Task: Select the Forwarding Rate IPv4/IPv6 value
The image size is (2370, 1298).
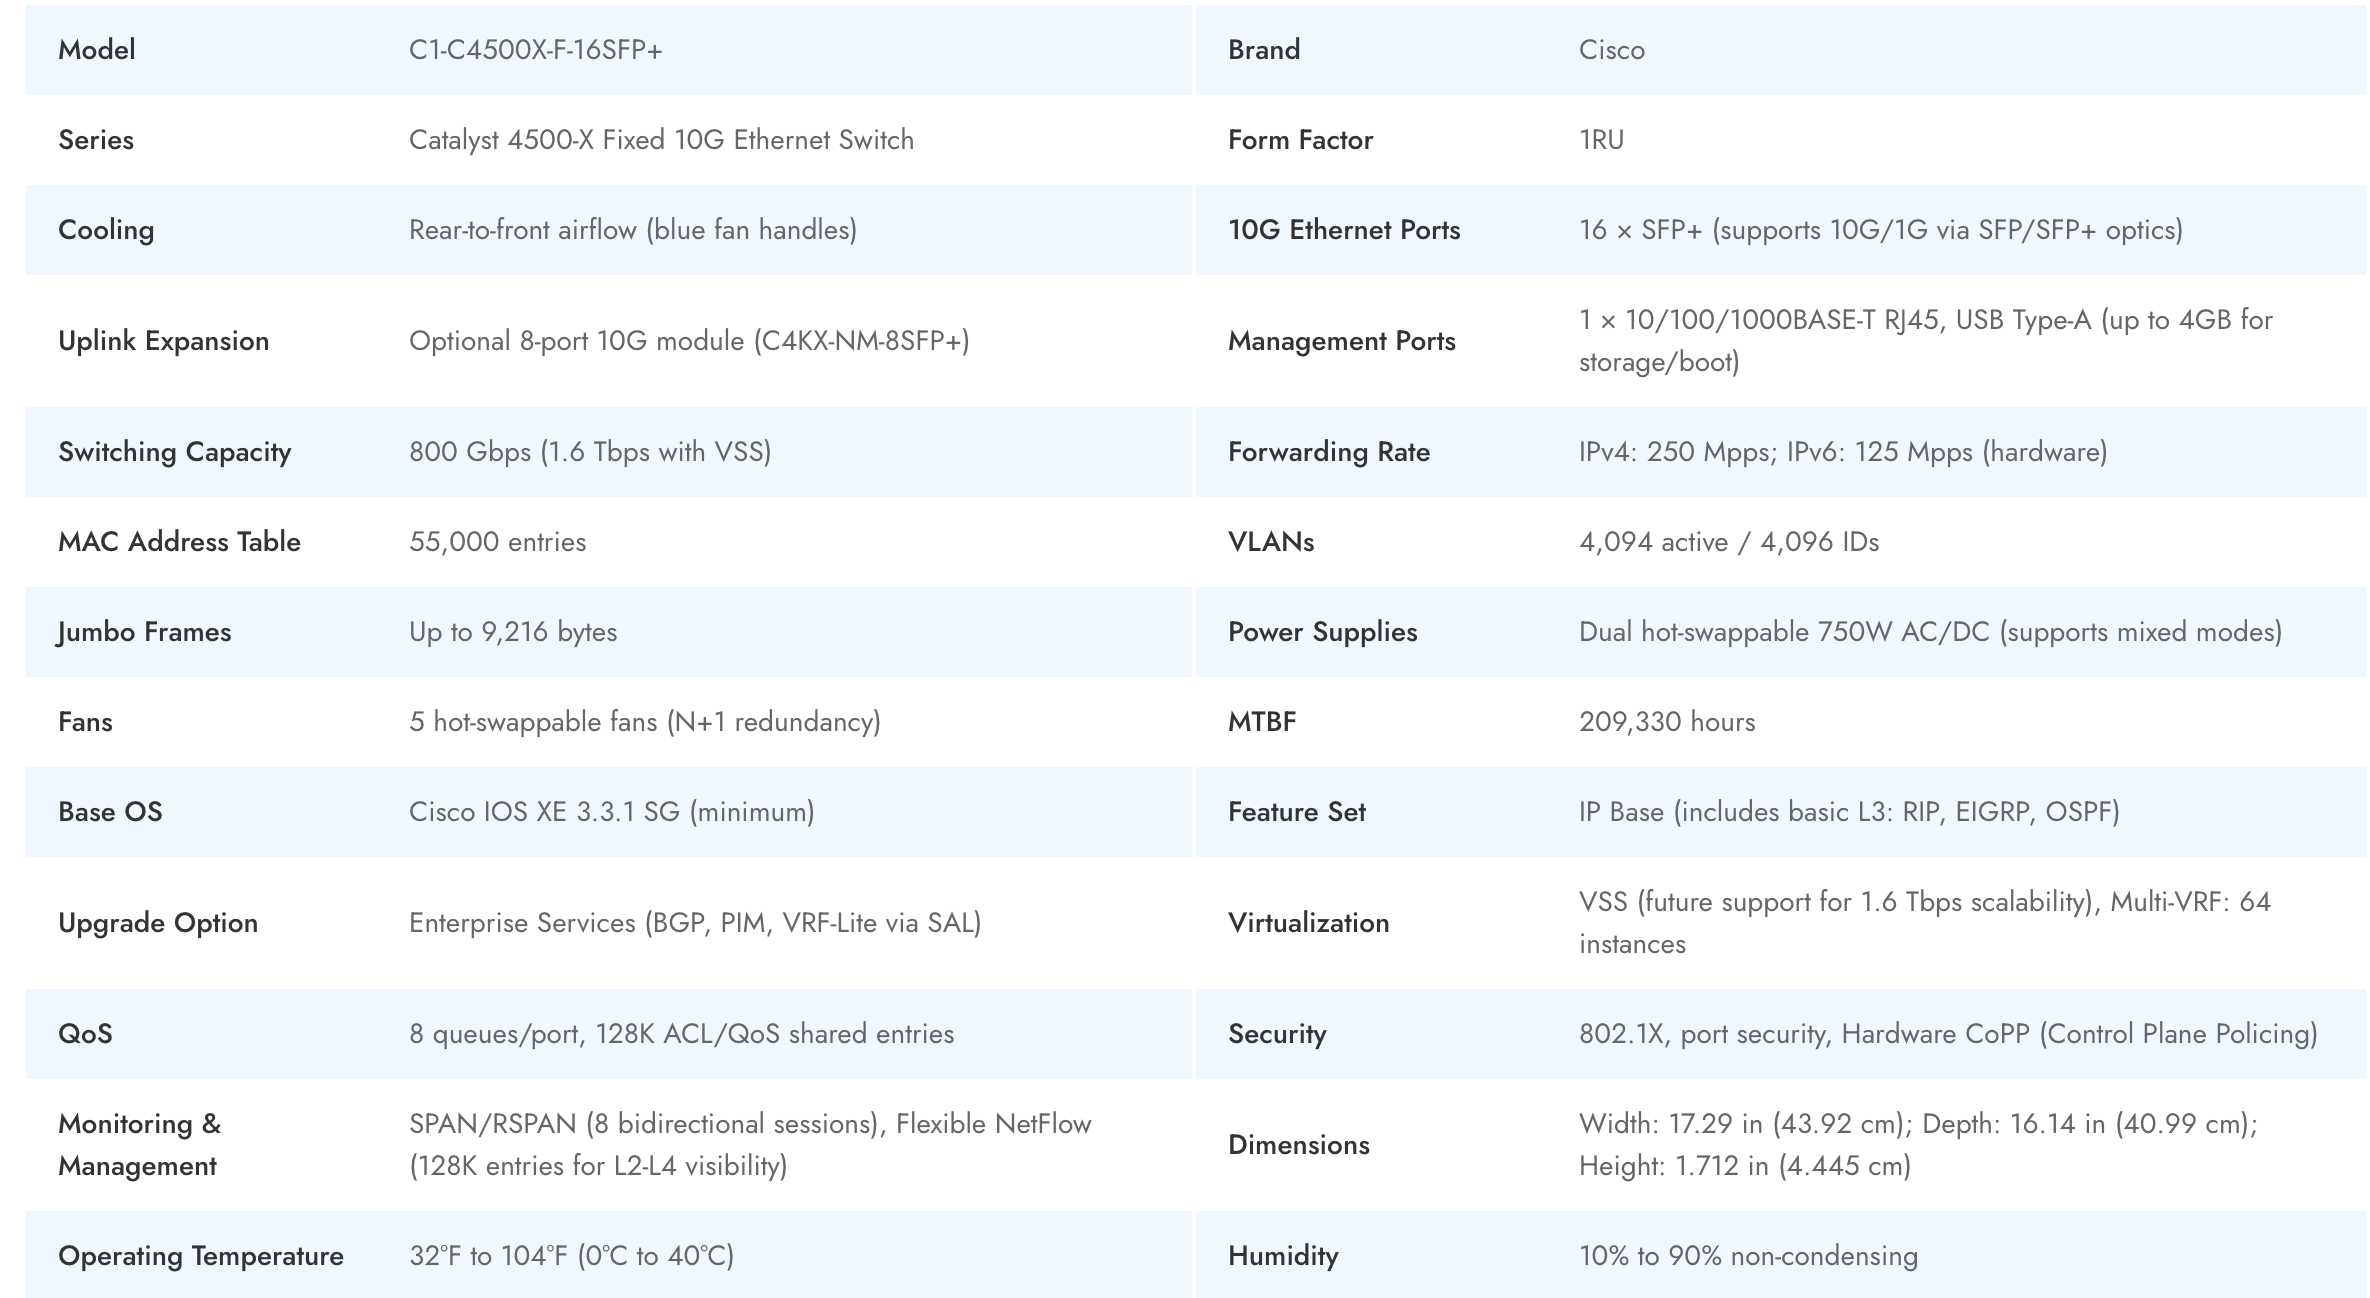Action: [x=1842, y=452]
